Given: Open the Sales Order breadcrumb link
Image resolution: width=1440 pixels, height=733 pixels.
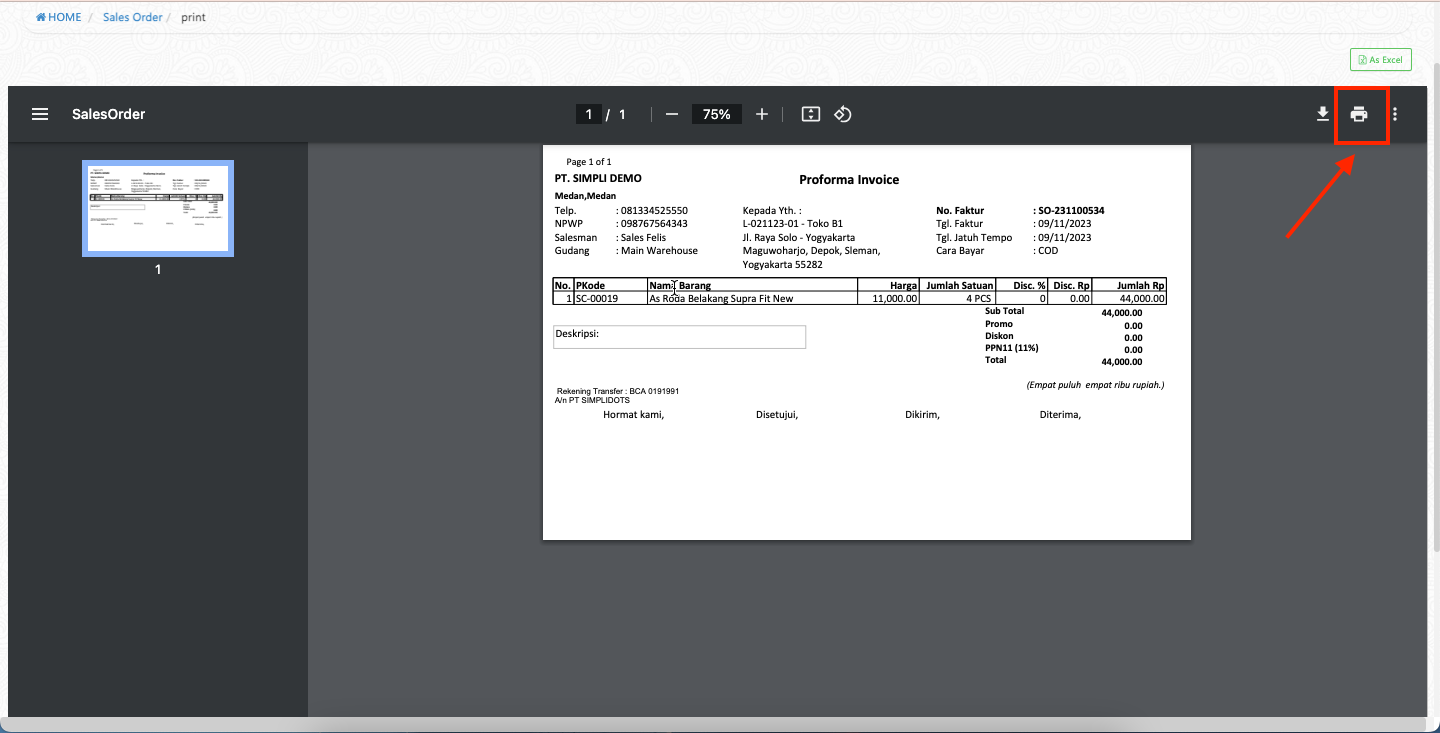Looking at the screenshot, I should (x=132, y=17).
